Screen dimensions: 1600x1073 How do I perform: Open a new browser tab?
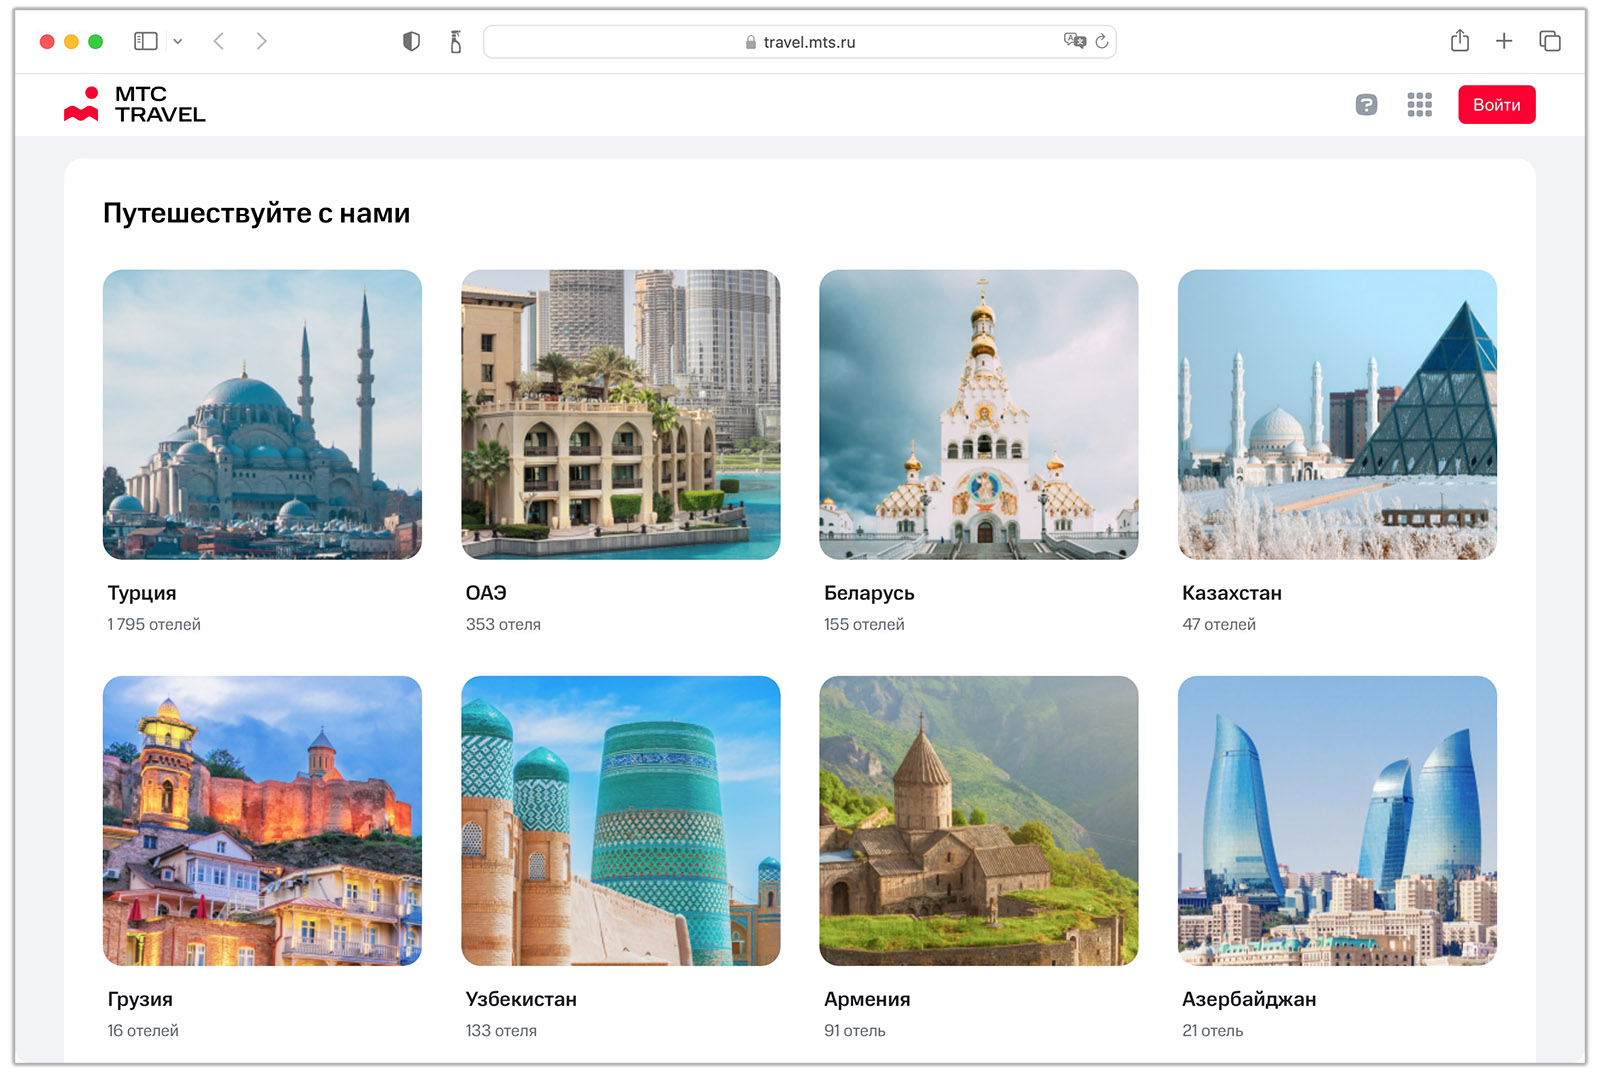point(1504,41)
